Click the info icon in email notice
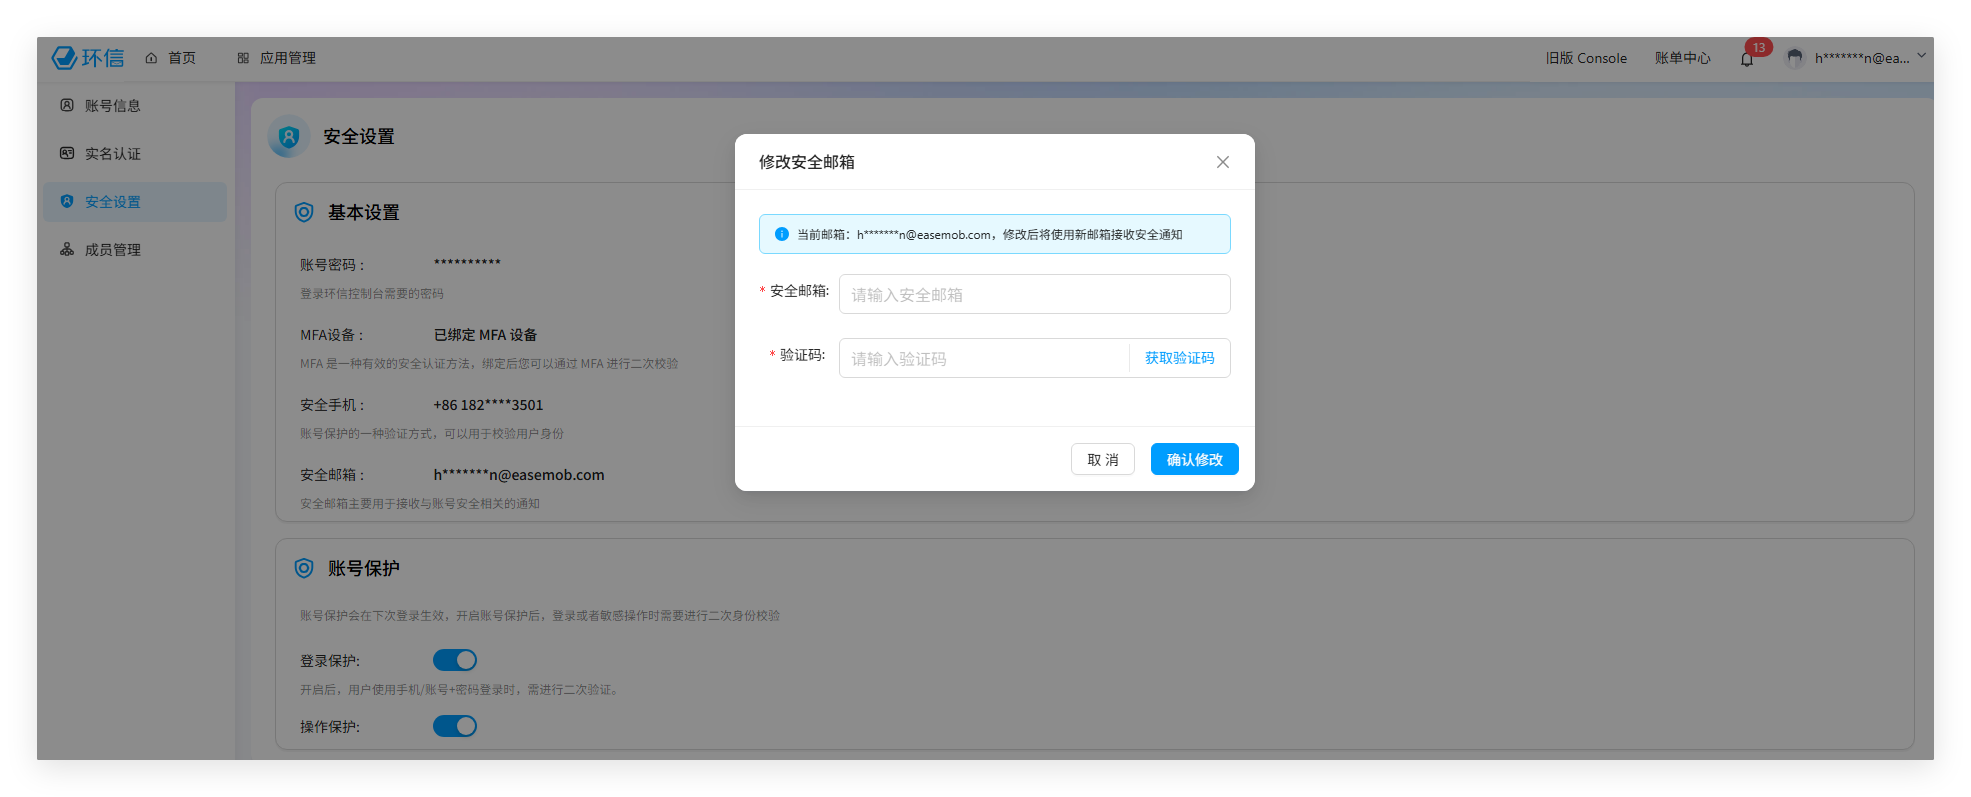This screenshot has width=1971, height=797. tap(782, 234)
